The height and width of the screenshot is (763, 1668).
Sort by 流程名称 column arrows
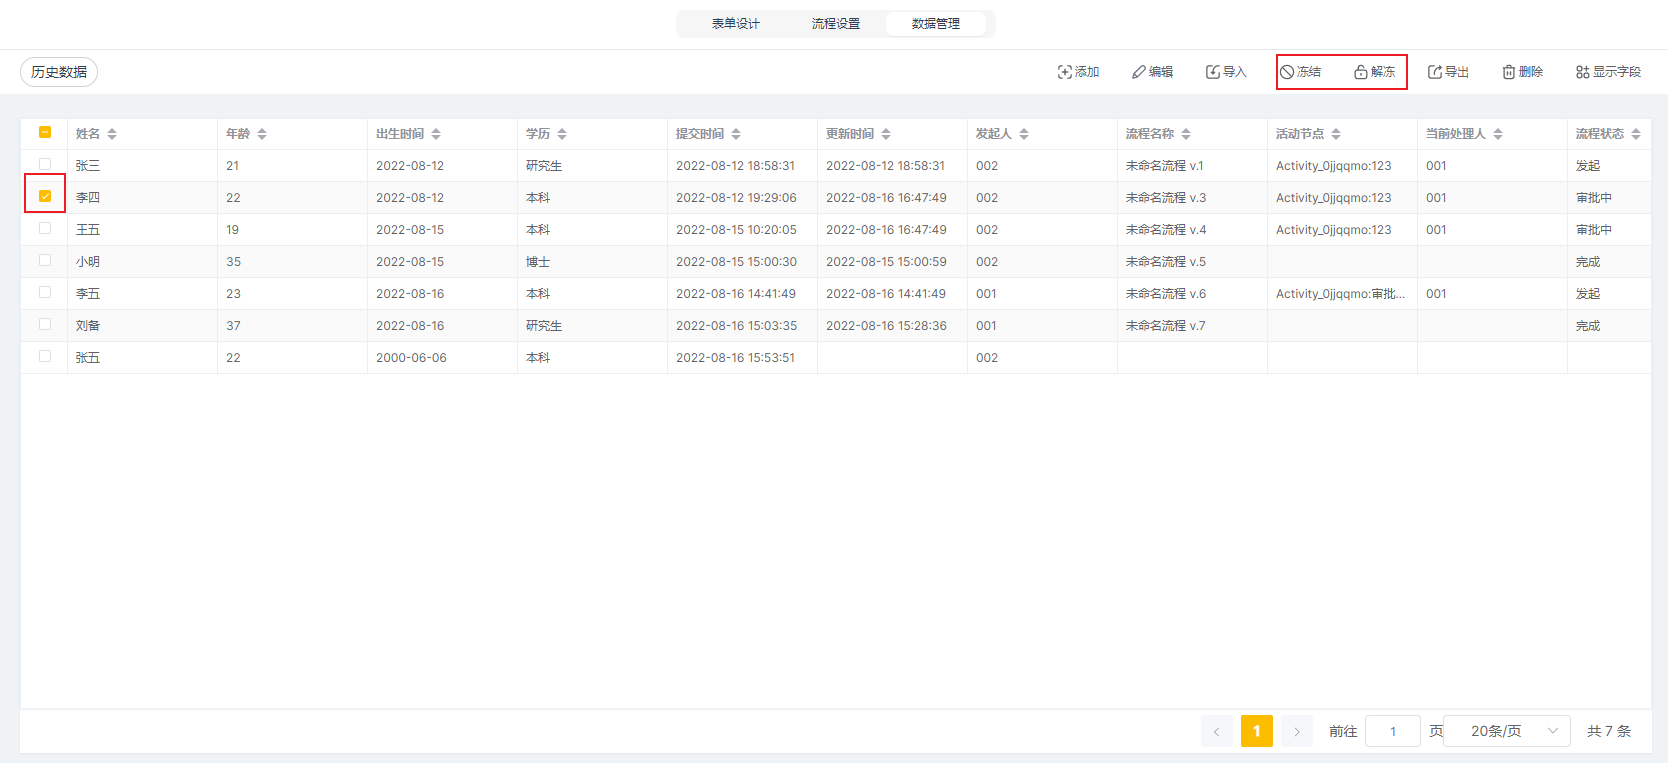point(1186,134)
